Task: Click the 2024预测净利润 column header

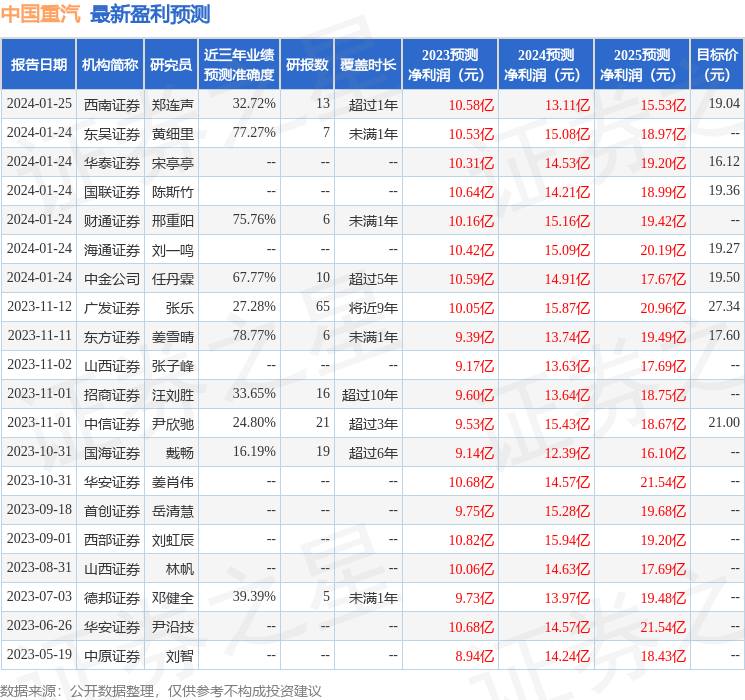Action: [545, 65]
